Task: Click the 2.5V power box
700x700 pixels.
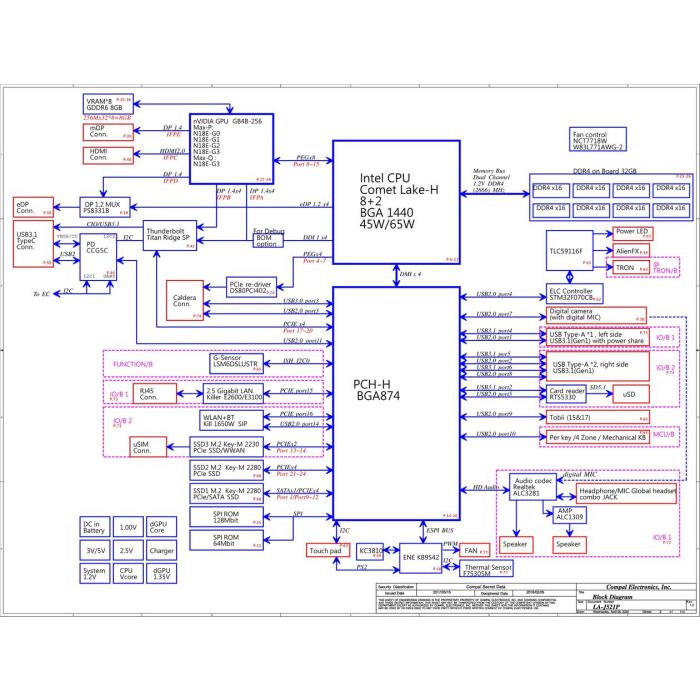Action: (128, 550)
